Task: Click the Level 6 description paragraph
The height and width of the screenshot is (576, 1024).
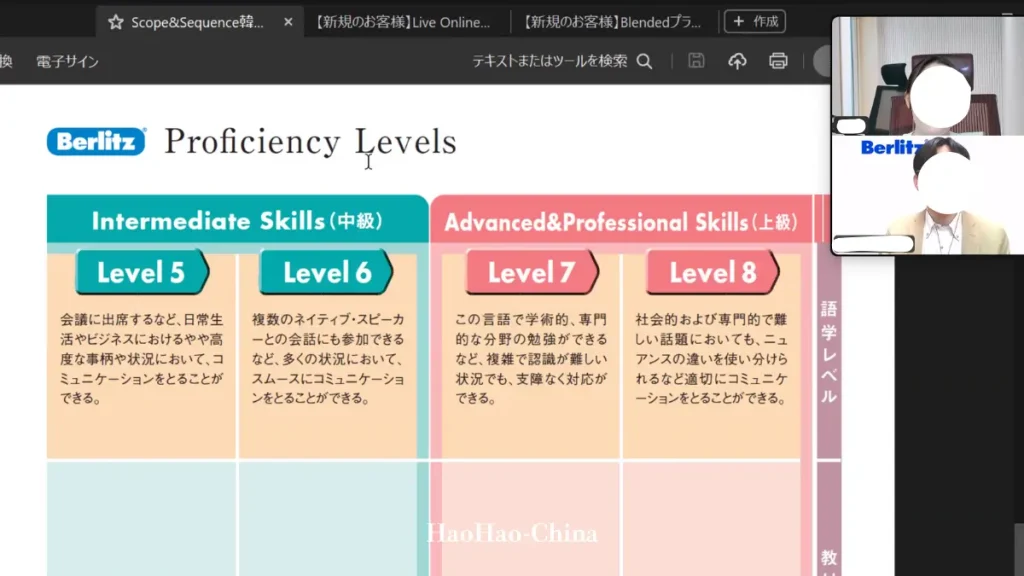Action: click(x=328, y=359)
